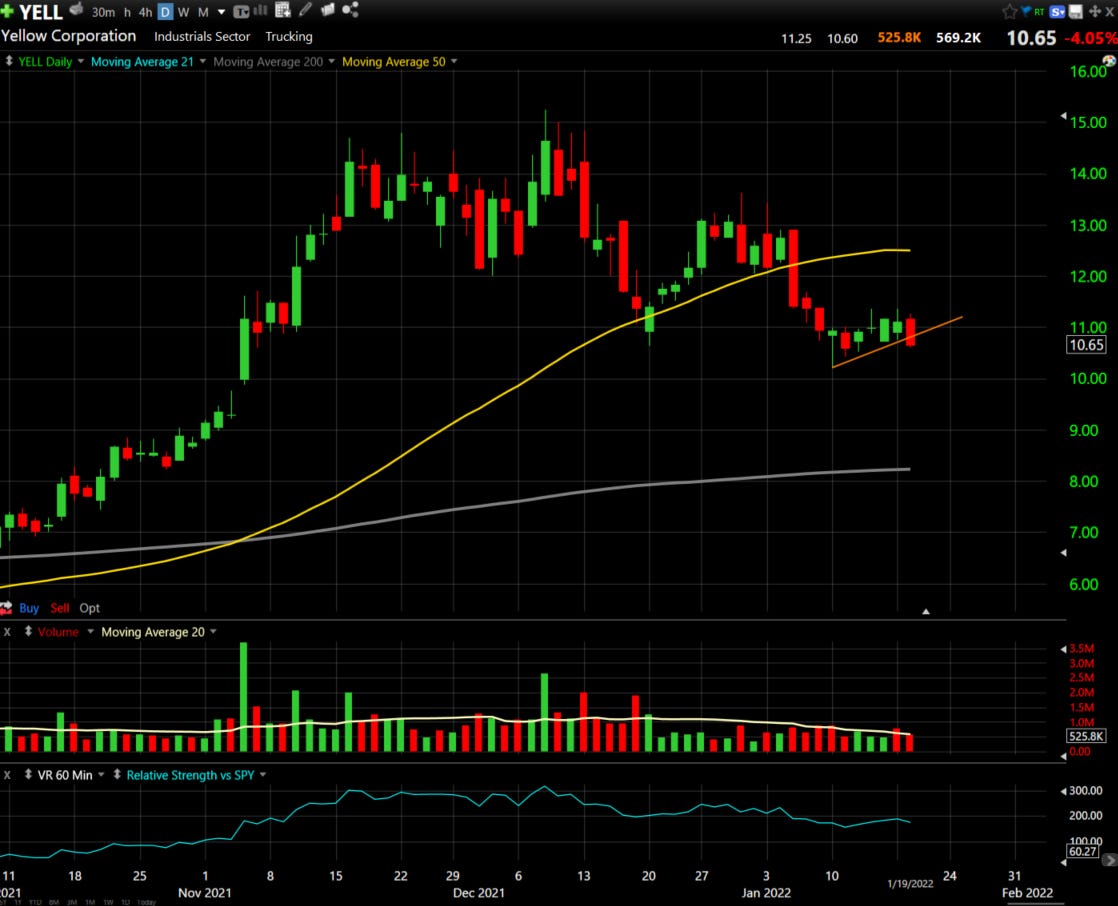The image size is (1118, 906).
Task: Open the chart folder icon
Action: click(328, 10)
